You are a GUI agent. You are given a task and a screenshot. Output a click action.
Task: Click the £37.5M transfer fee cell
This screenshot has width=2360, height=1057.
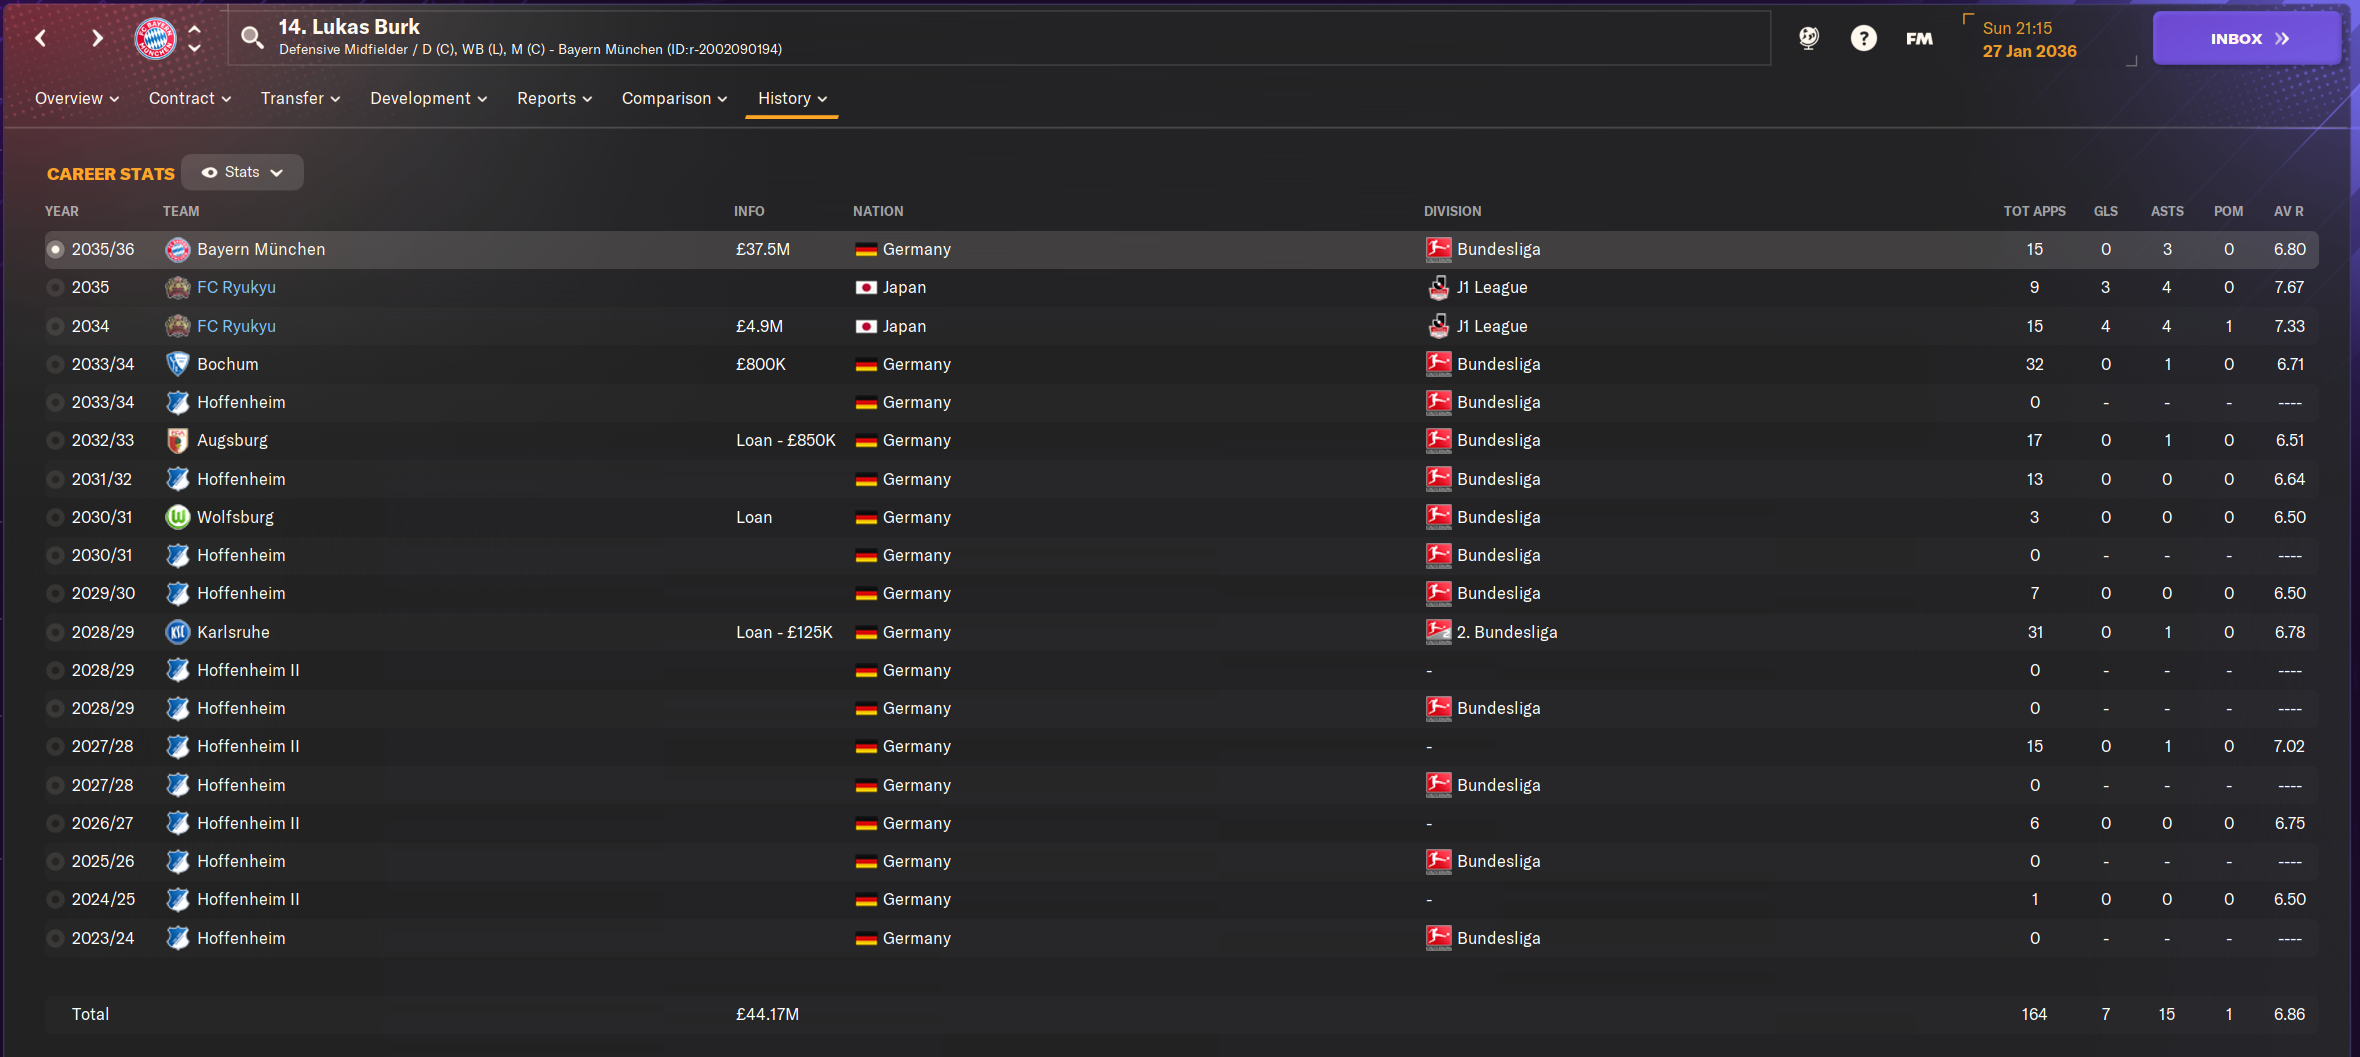pos(763,249)
